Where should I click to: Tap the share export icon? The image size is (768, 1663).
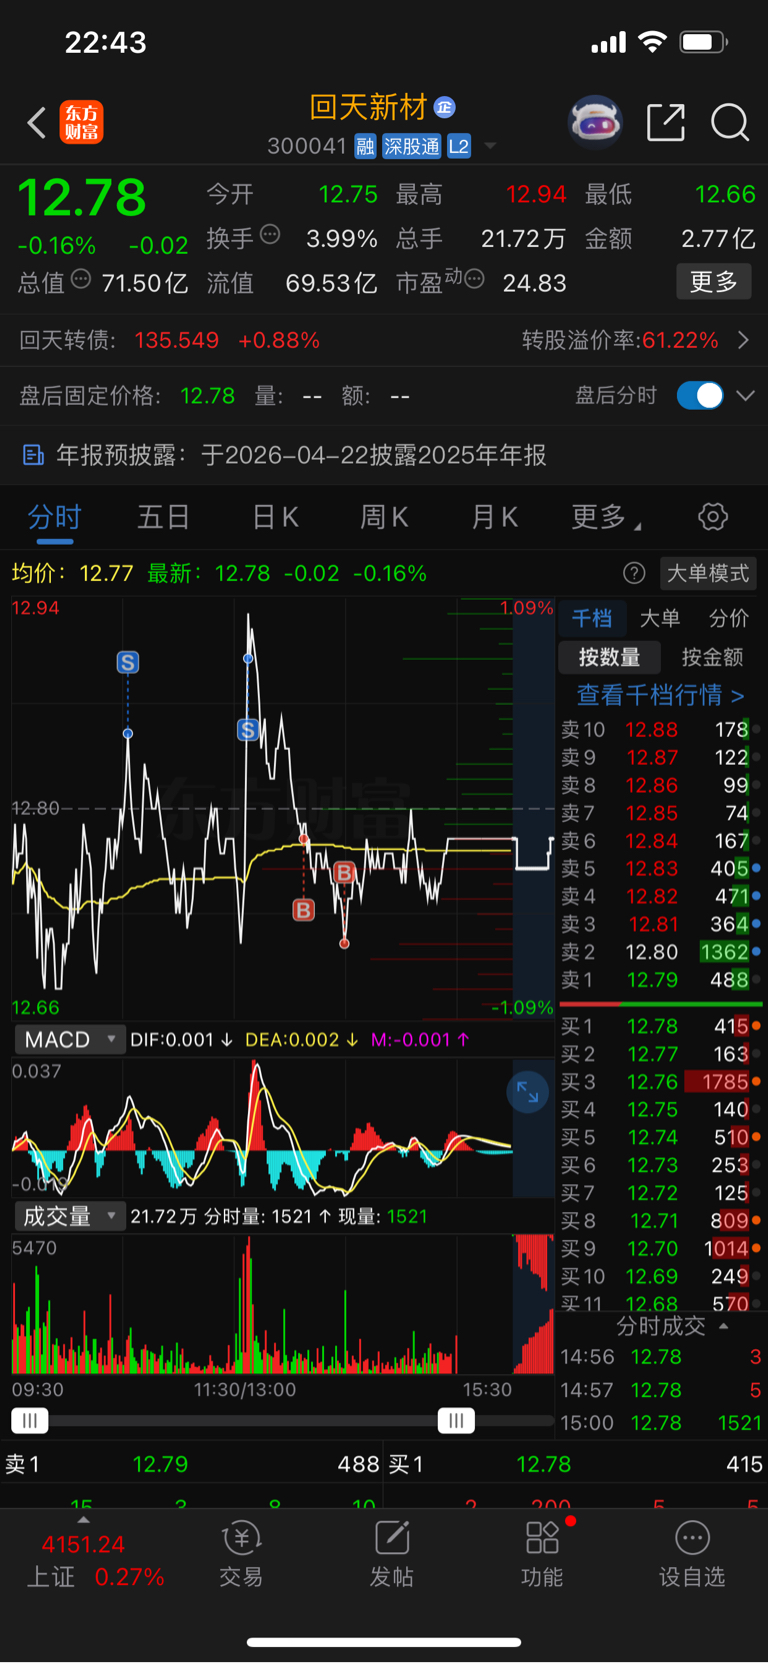666,123
